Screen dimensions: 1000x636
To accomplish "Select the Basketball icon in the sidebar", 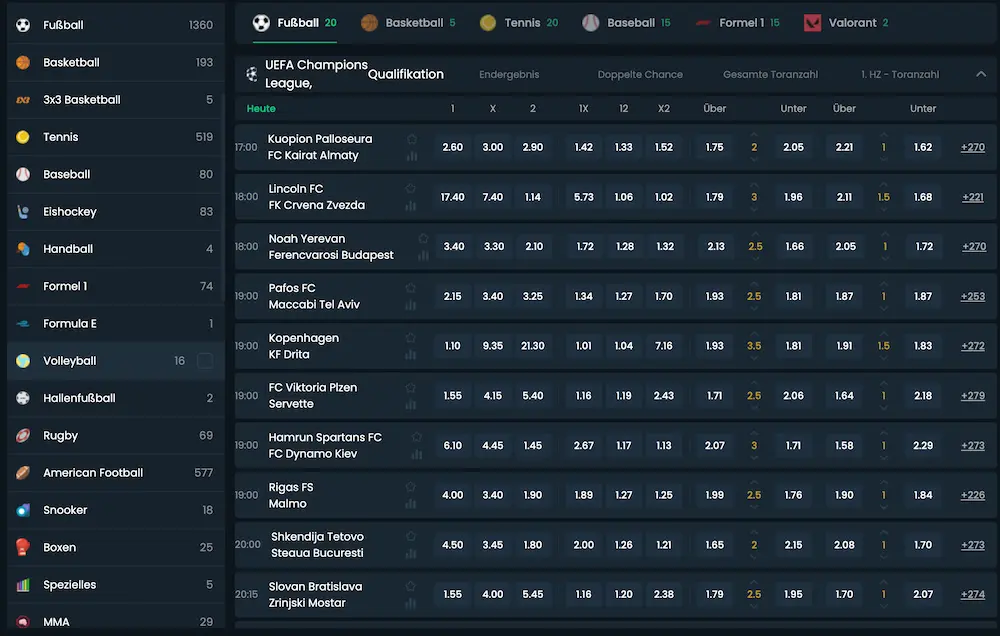I will point(23,63).
